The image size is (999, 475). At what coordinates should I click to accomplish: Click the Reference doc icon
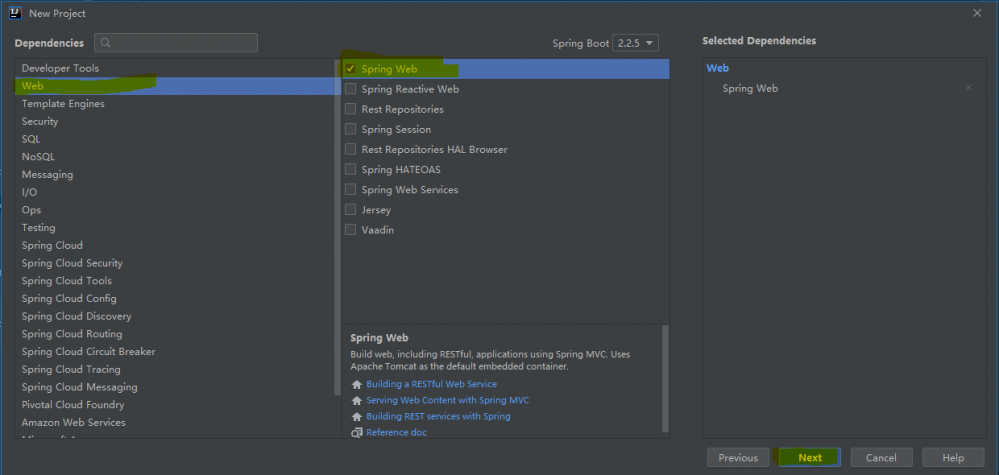357,433
